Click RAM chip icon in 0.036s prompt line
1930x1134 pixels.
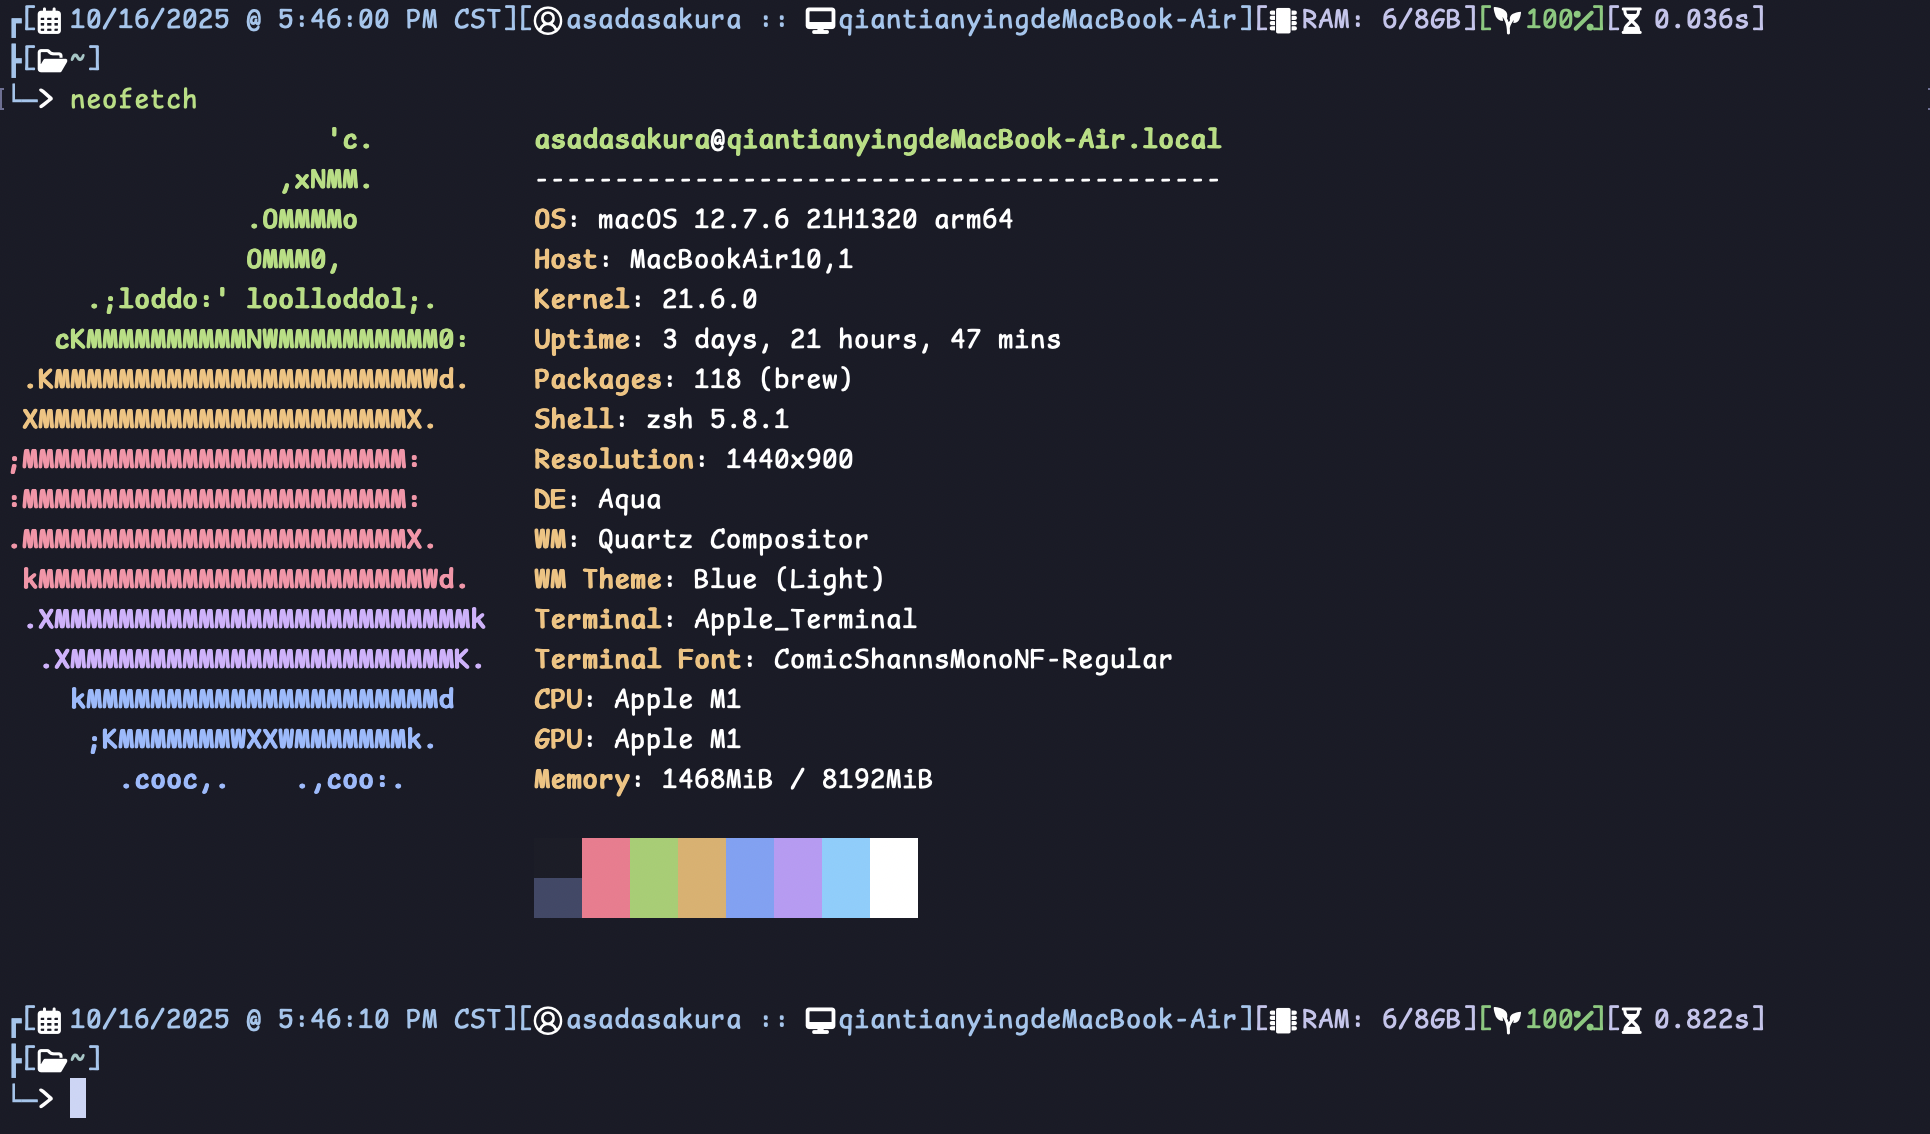pos(1283,20)
